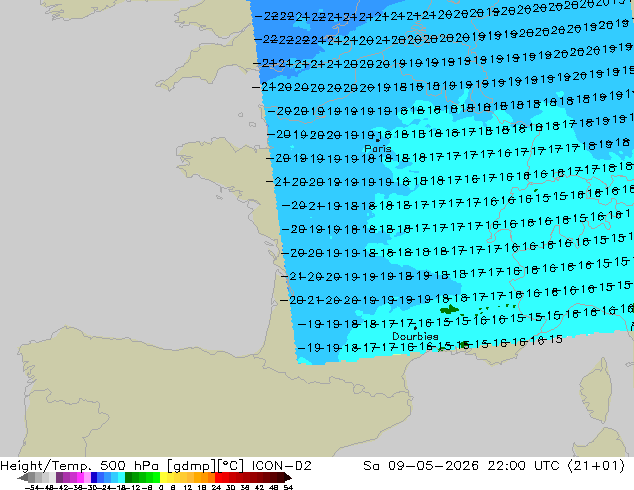This screenshot has width=634, height=490.
Task: Click the '22:00 UTC' time text
Action: pos(523,466)
